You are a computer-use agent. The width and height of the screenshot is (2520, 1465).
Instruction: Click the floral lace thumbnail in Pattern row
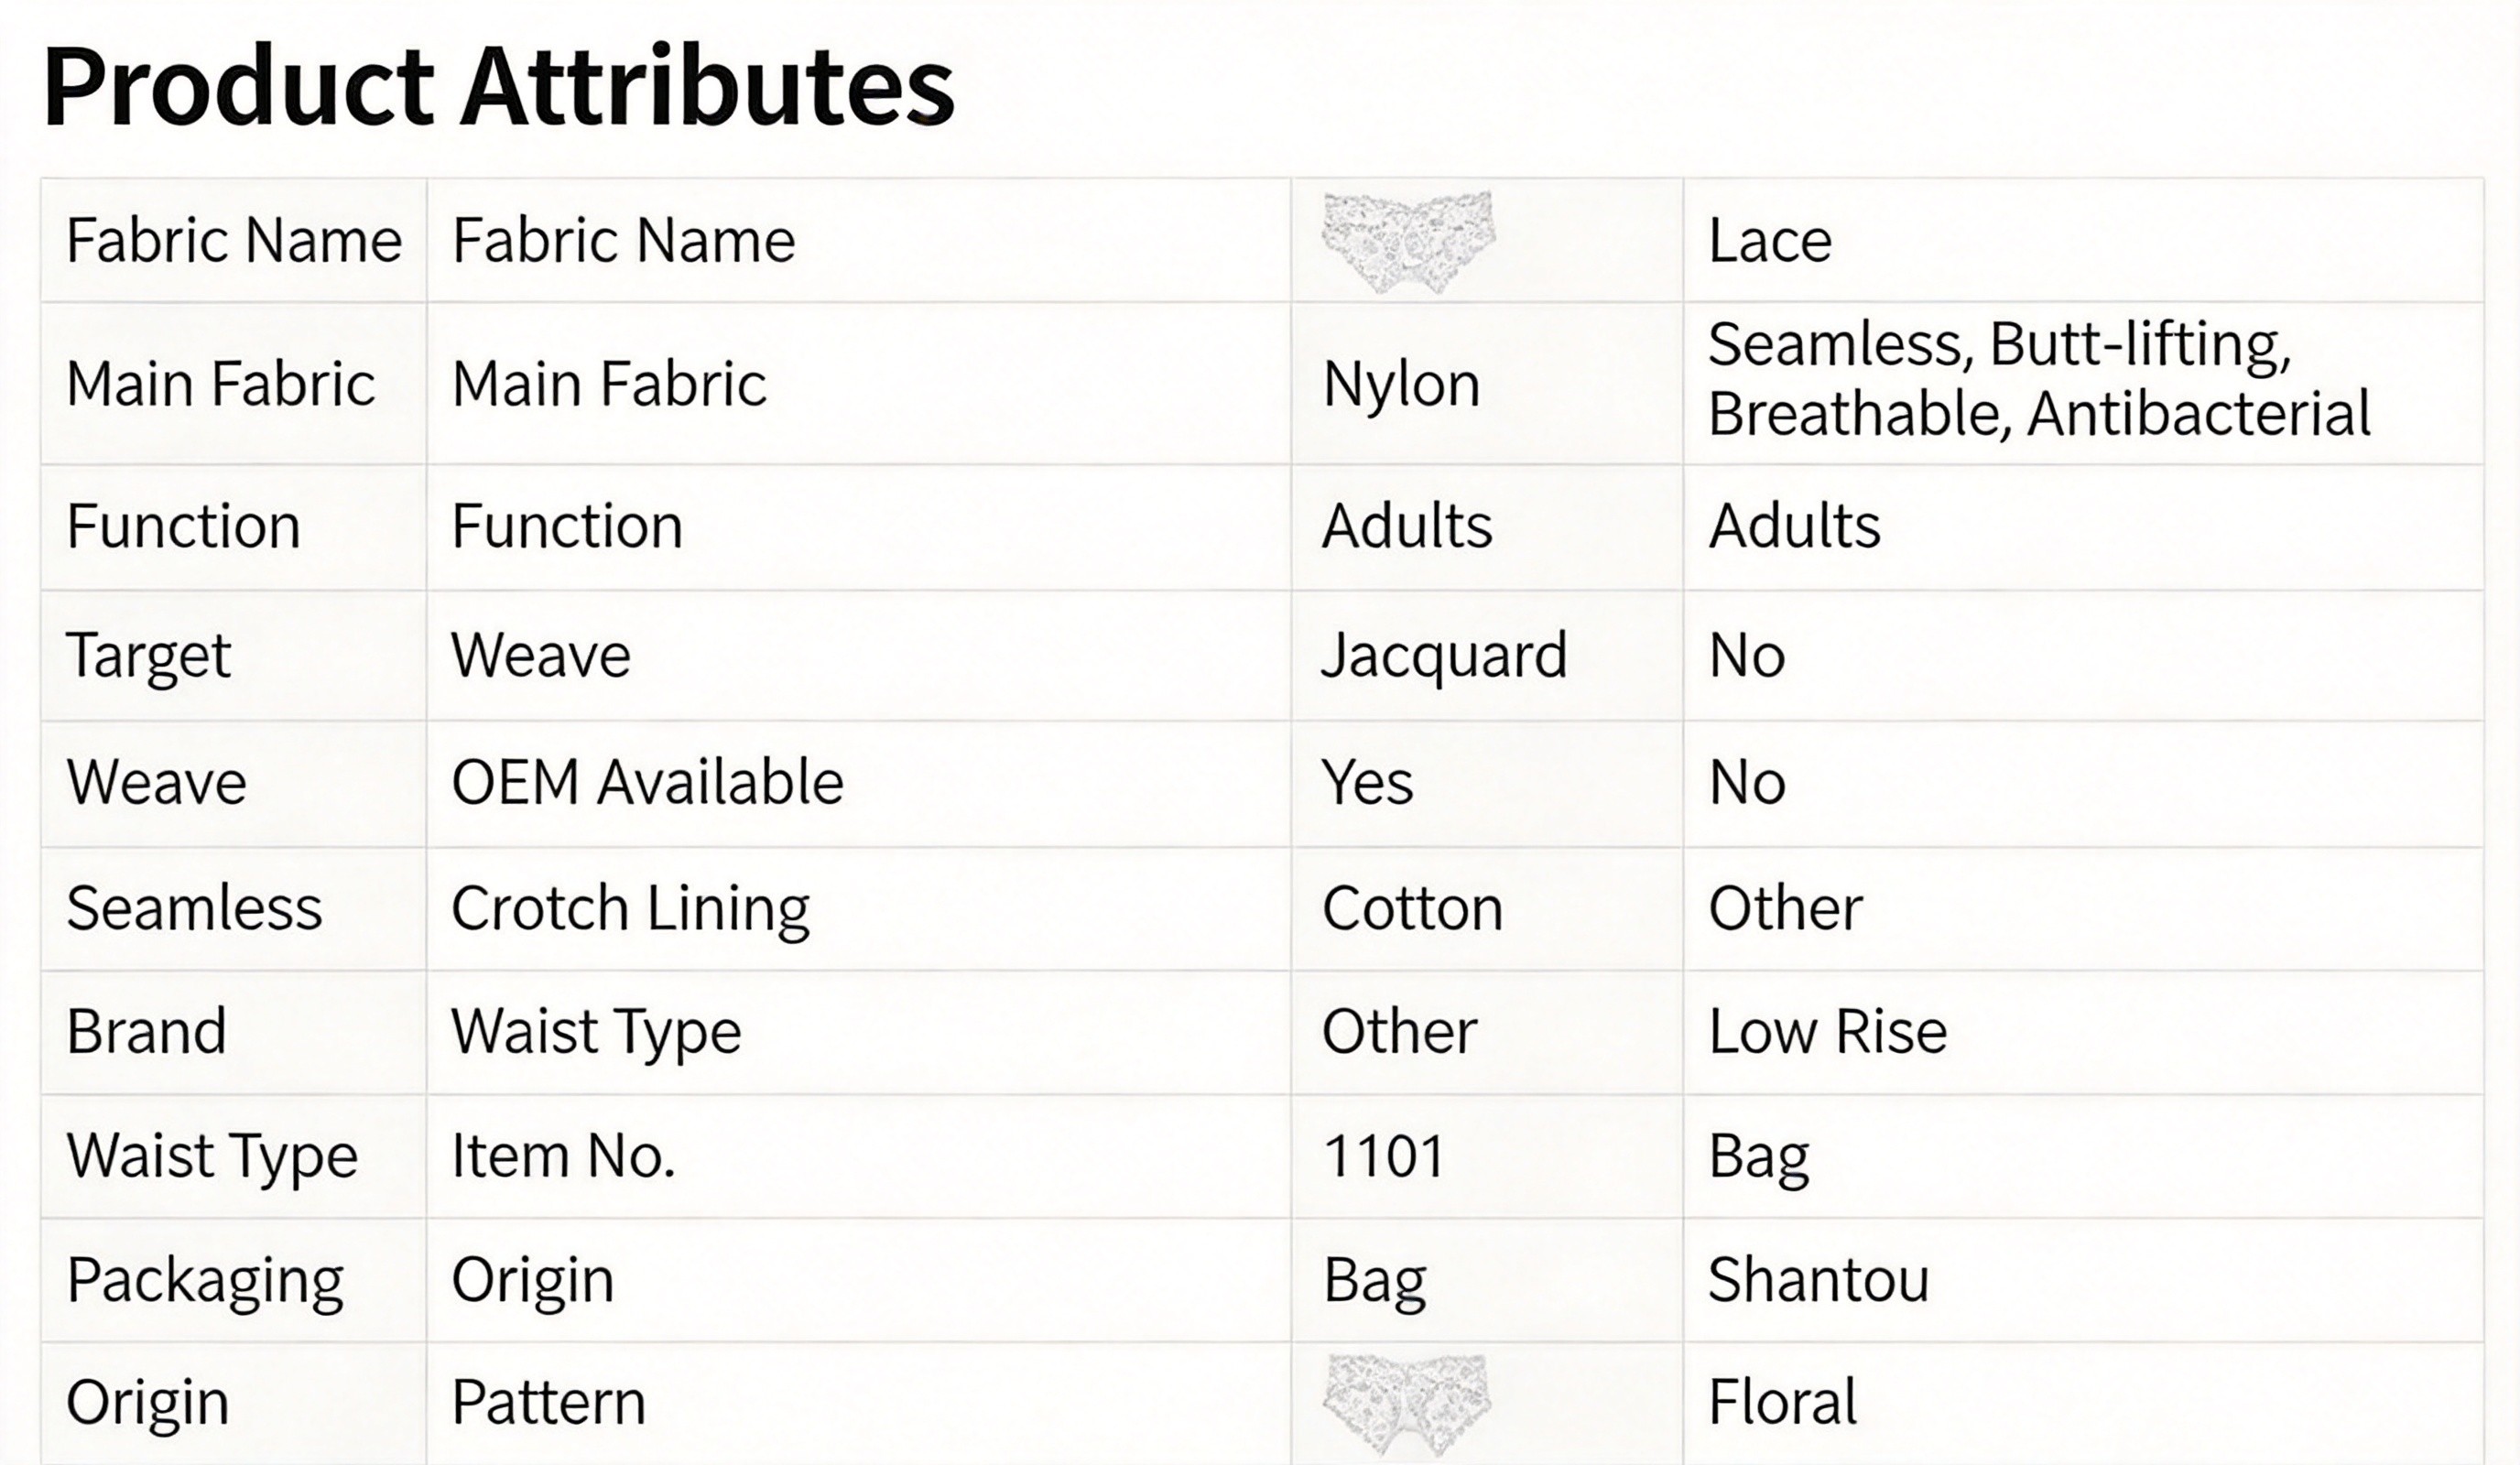pos(1406,1404)
